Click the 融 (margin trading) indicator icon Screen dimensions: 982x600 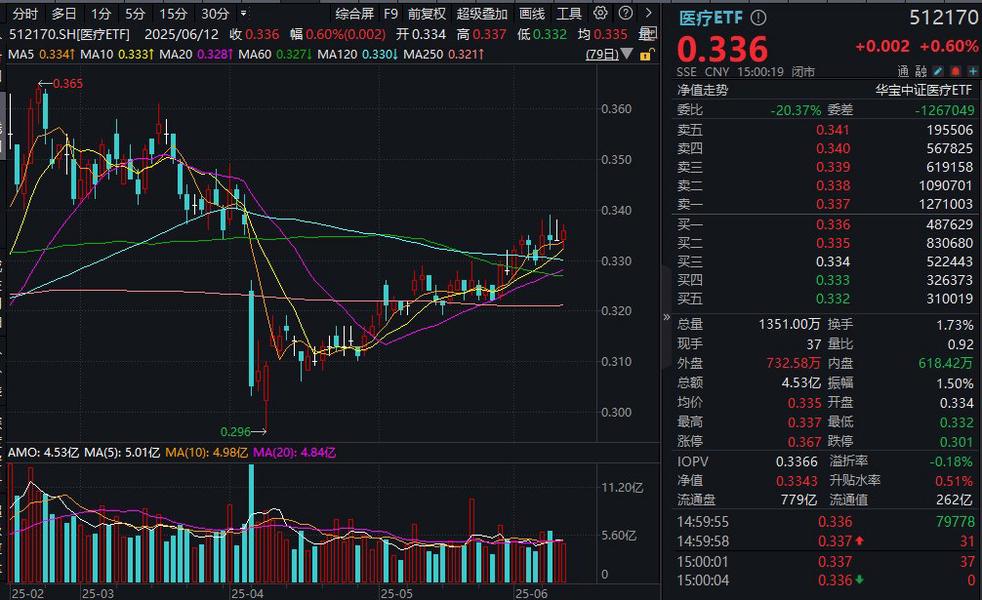tap(922, 71)
